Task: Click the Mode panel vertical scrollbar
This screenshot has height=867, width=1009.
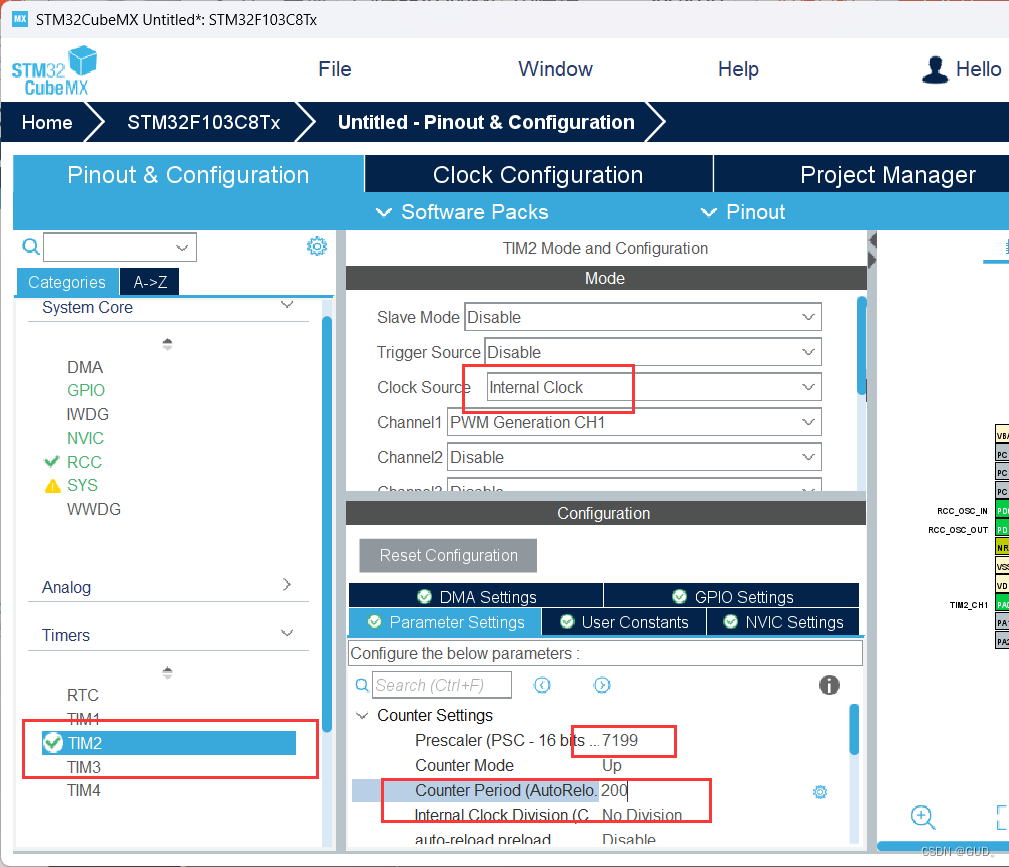Action: click(x=862, y=345)
